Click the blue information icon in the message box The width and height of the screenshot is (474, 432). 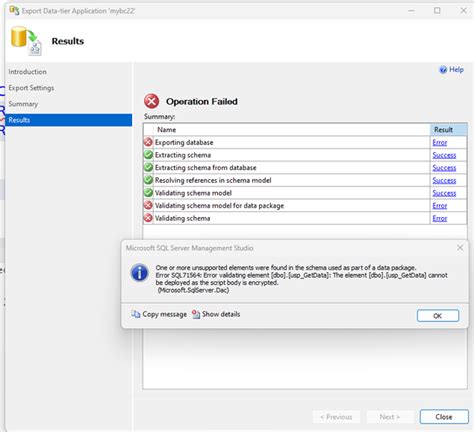140,273
